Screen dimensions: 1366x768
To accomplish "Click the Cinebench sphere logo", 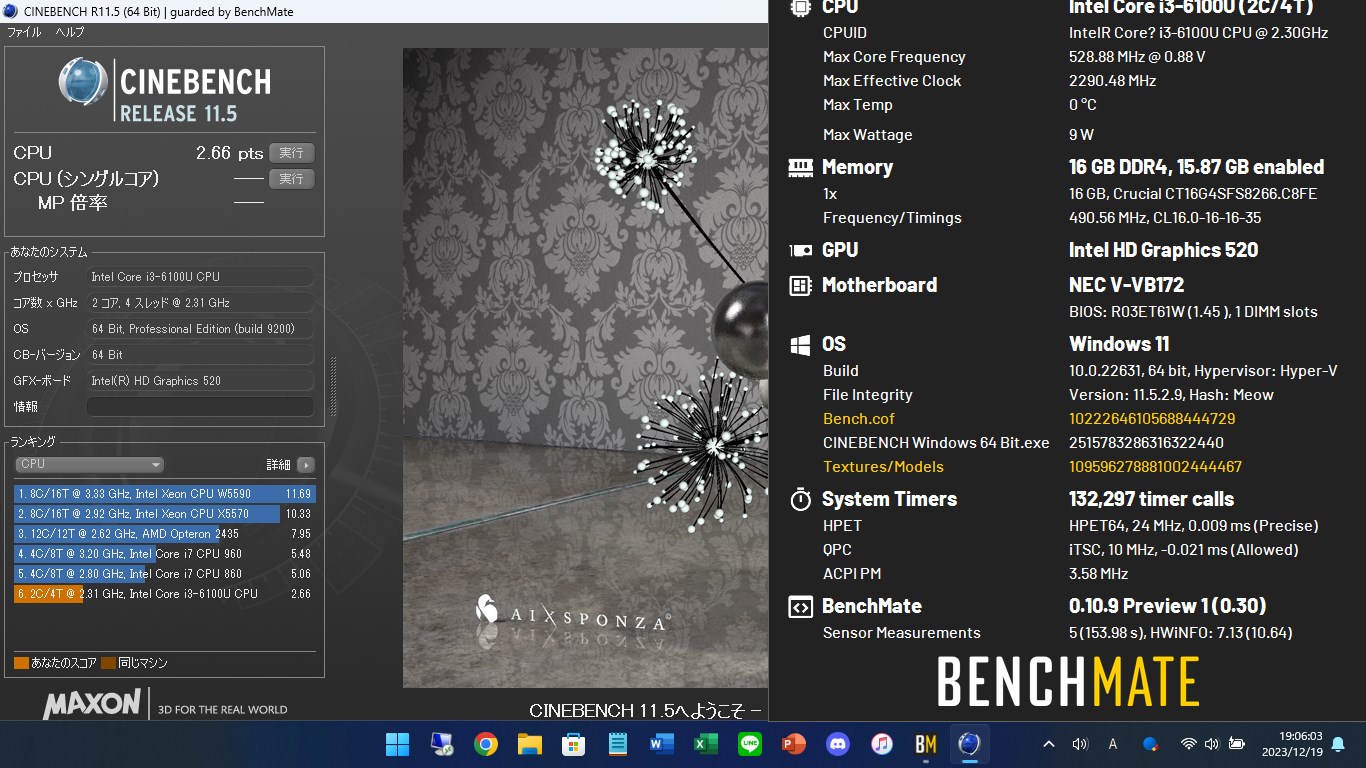I will tap(83, 82).
